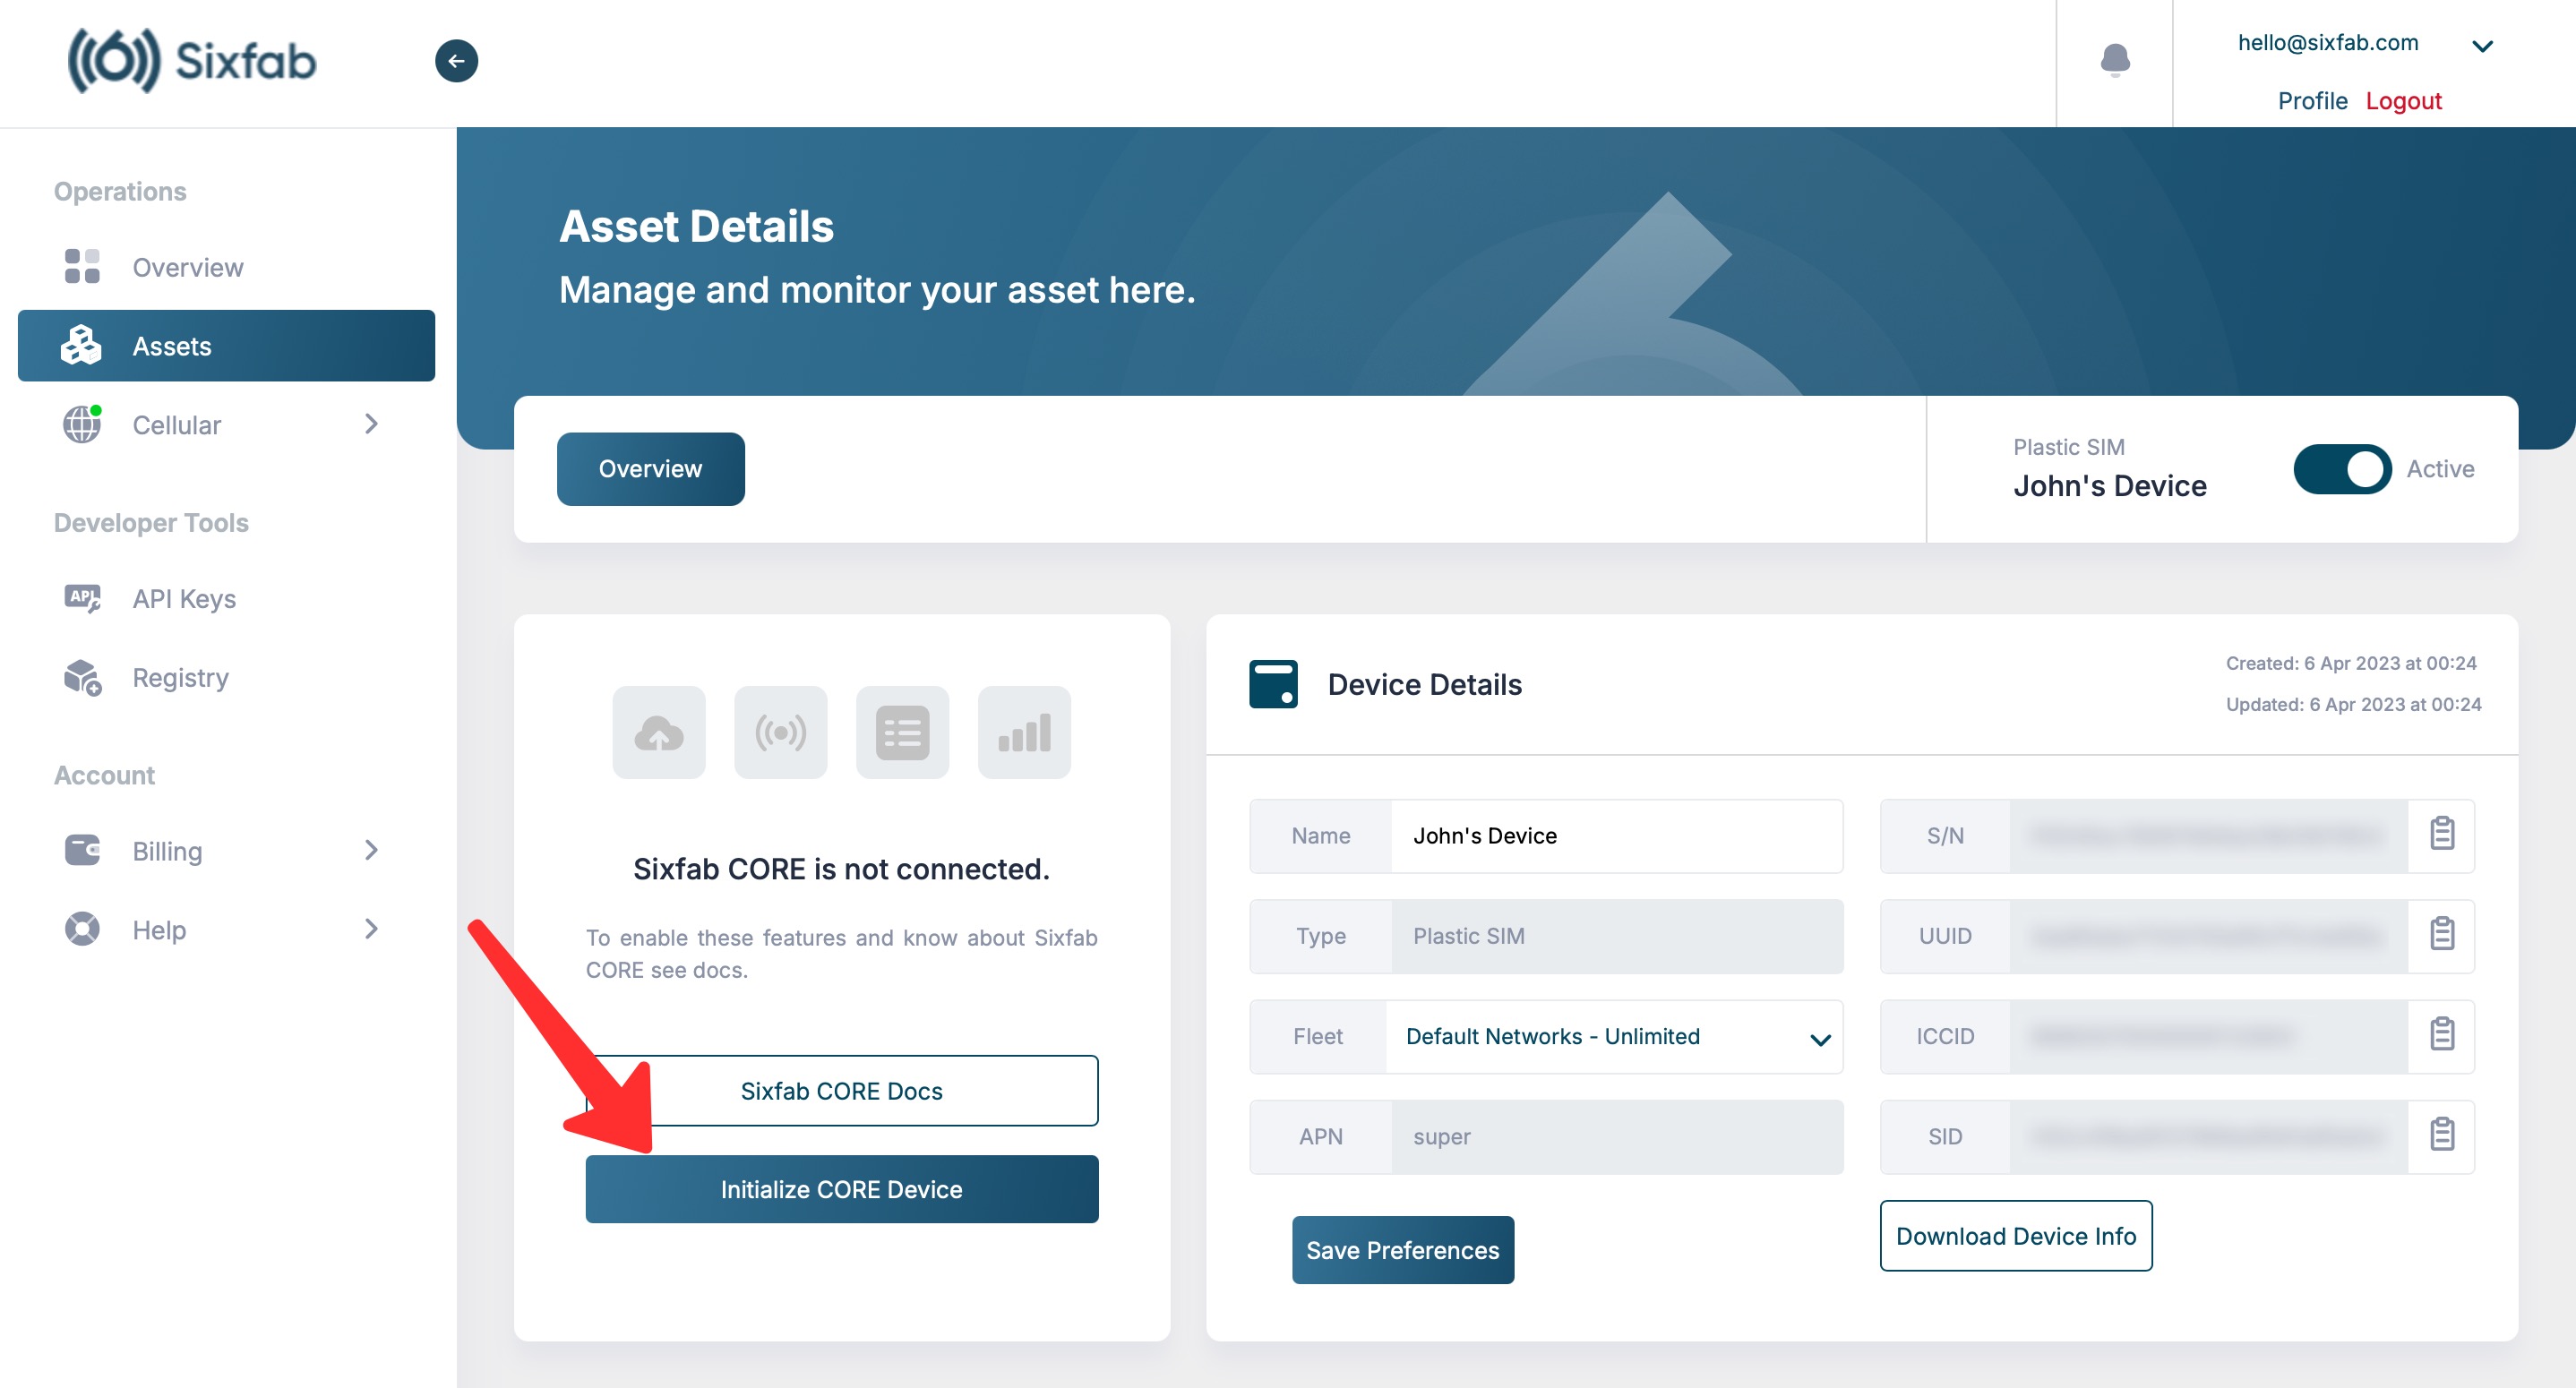This screenshot has width=2576, height=1388.
Task: Click the Overview sidebar icon
Action: click(x=81, y=265)
